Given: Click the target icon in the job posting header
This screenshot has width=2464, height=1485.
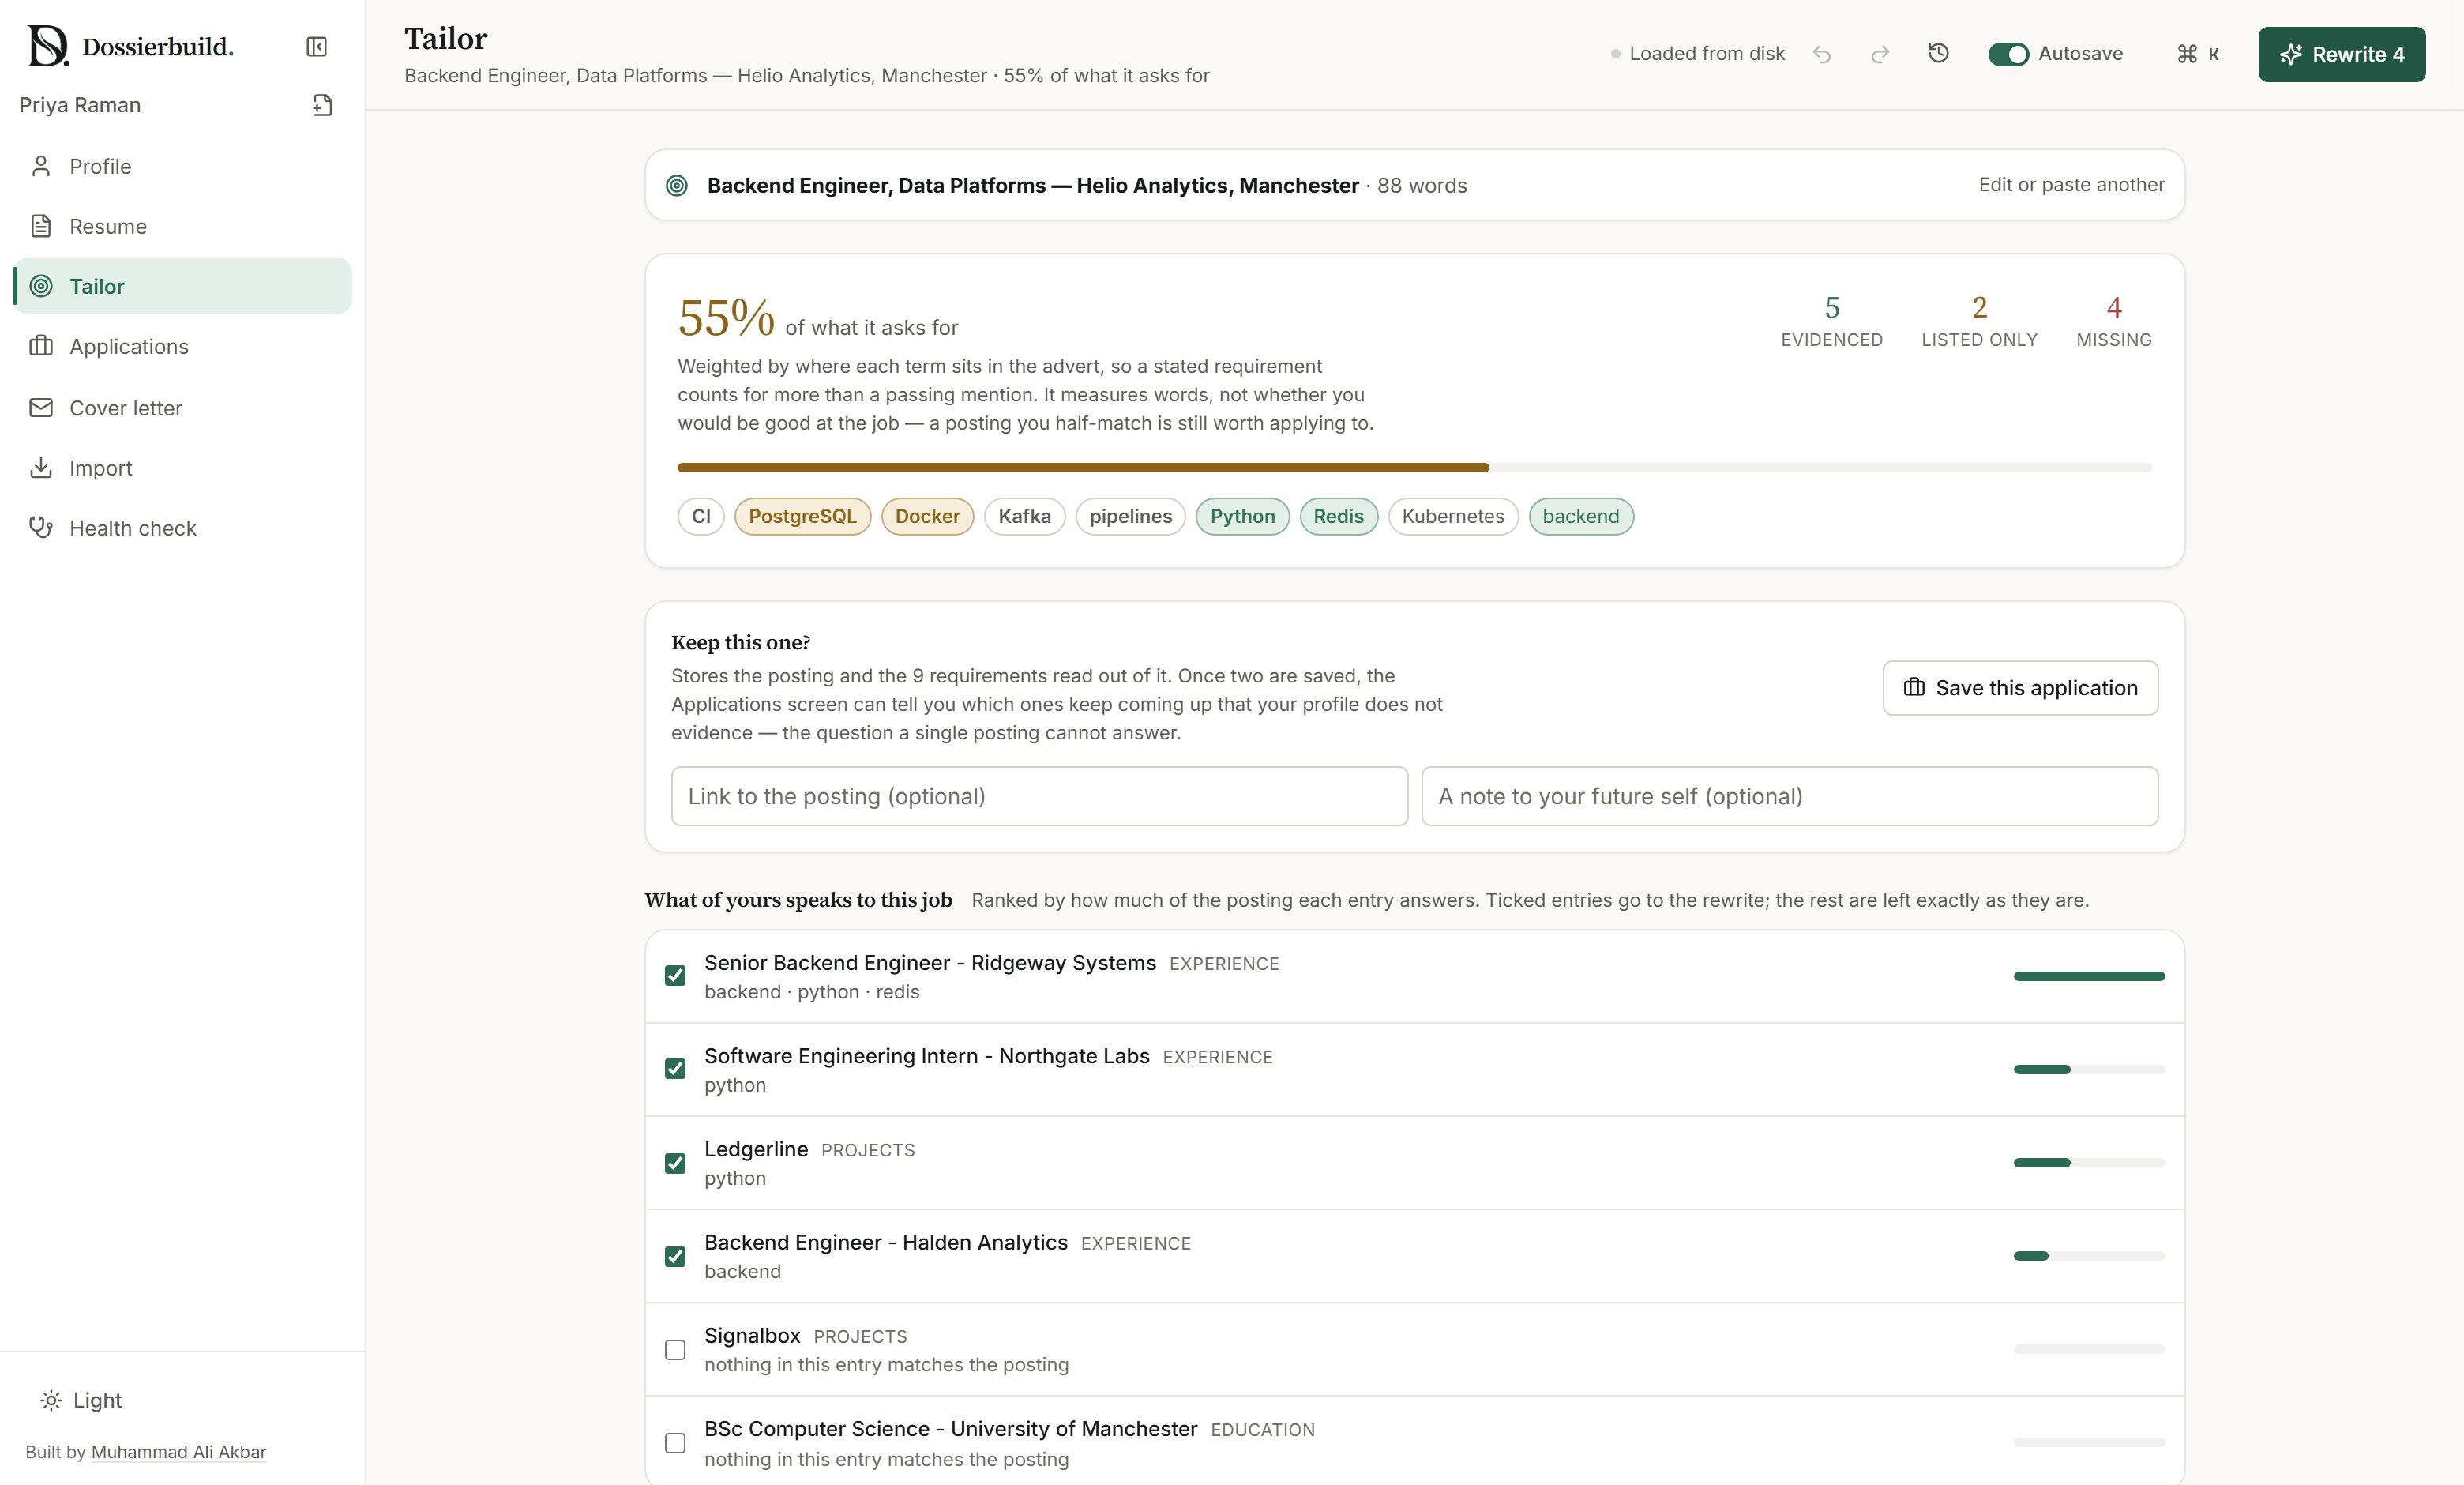Looking at the screenshot, I should (677, 185).
